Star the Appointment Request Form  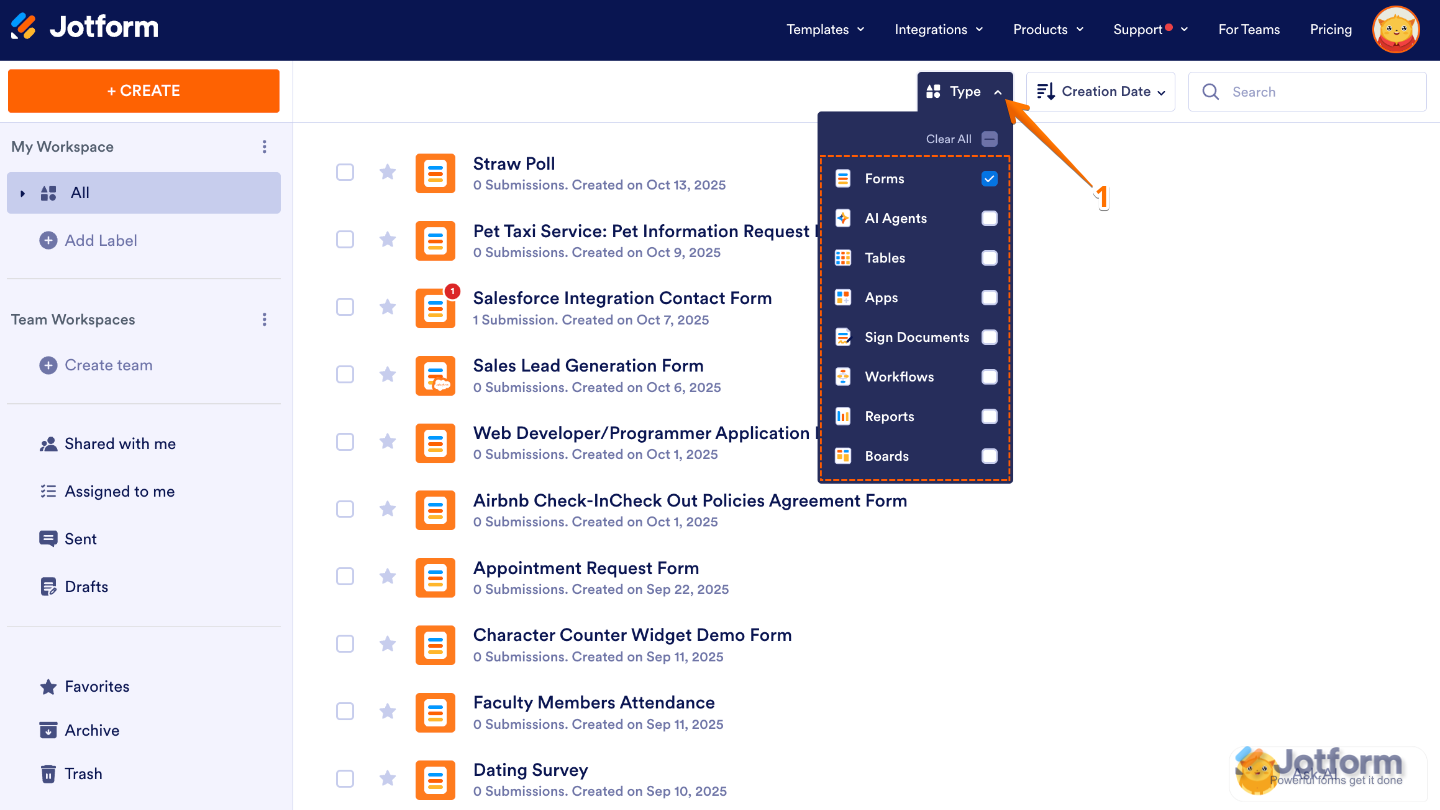[x=388, y=576]
